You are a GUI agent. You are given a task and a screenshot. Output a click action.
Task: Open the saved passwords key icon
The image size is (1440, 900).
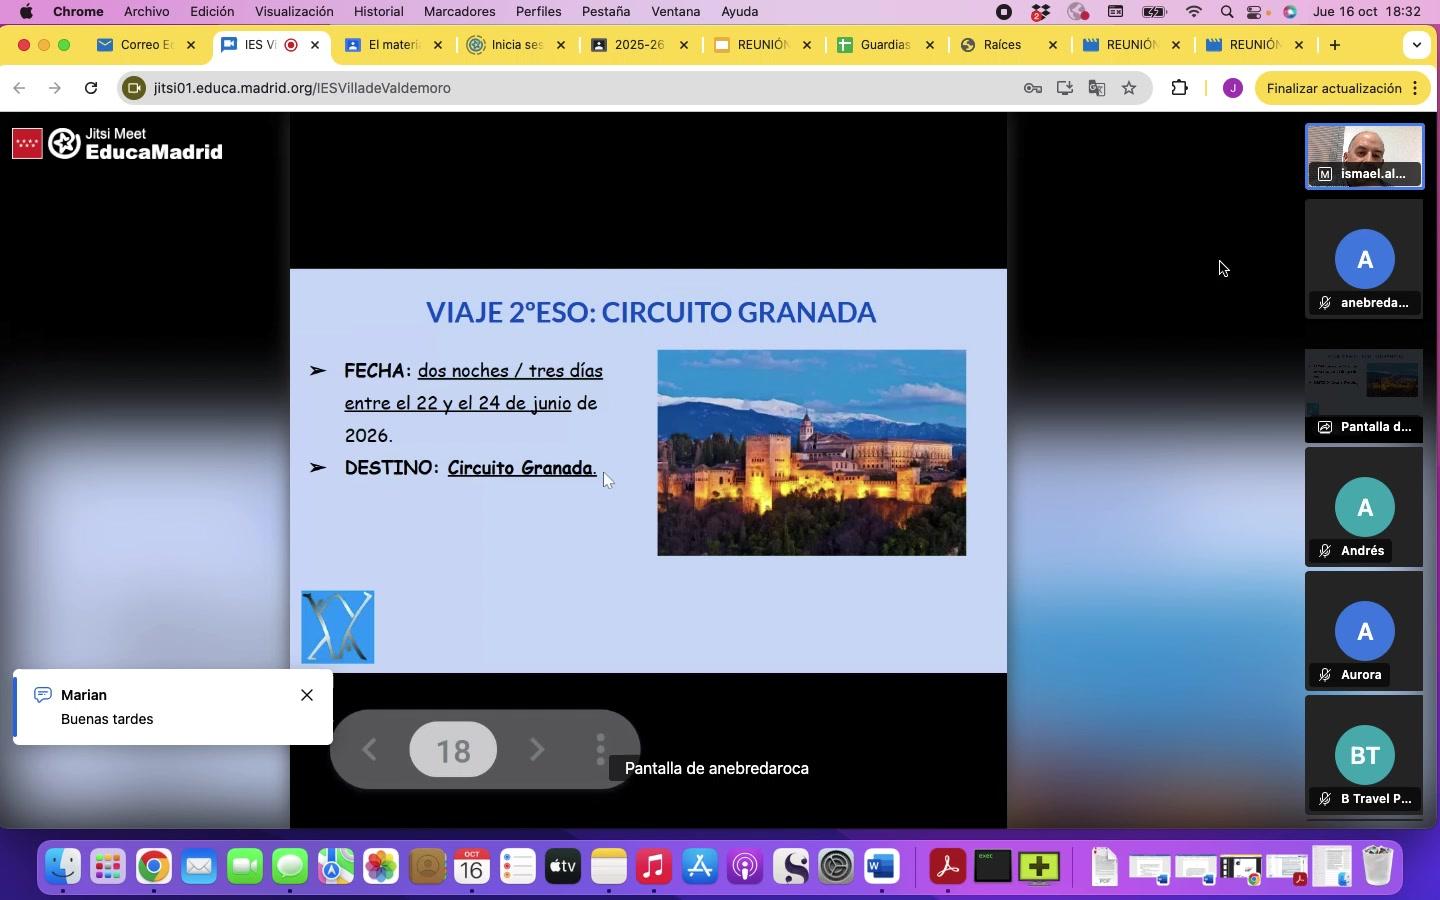pyautogui.click(x=1033, y=88)
